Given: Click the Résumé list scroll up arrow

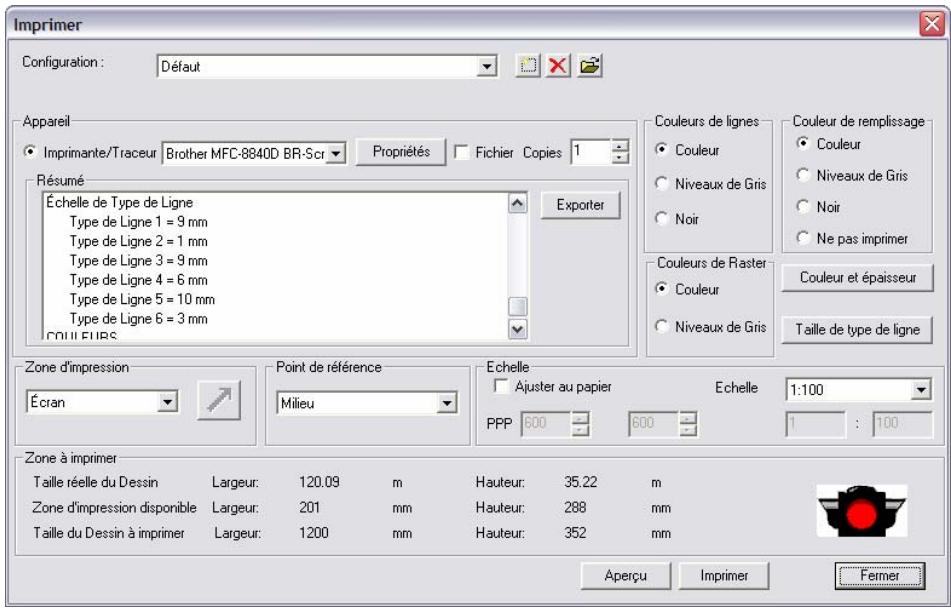Looking at the screenshot, I should tap(517, 203).
